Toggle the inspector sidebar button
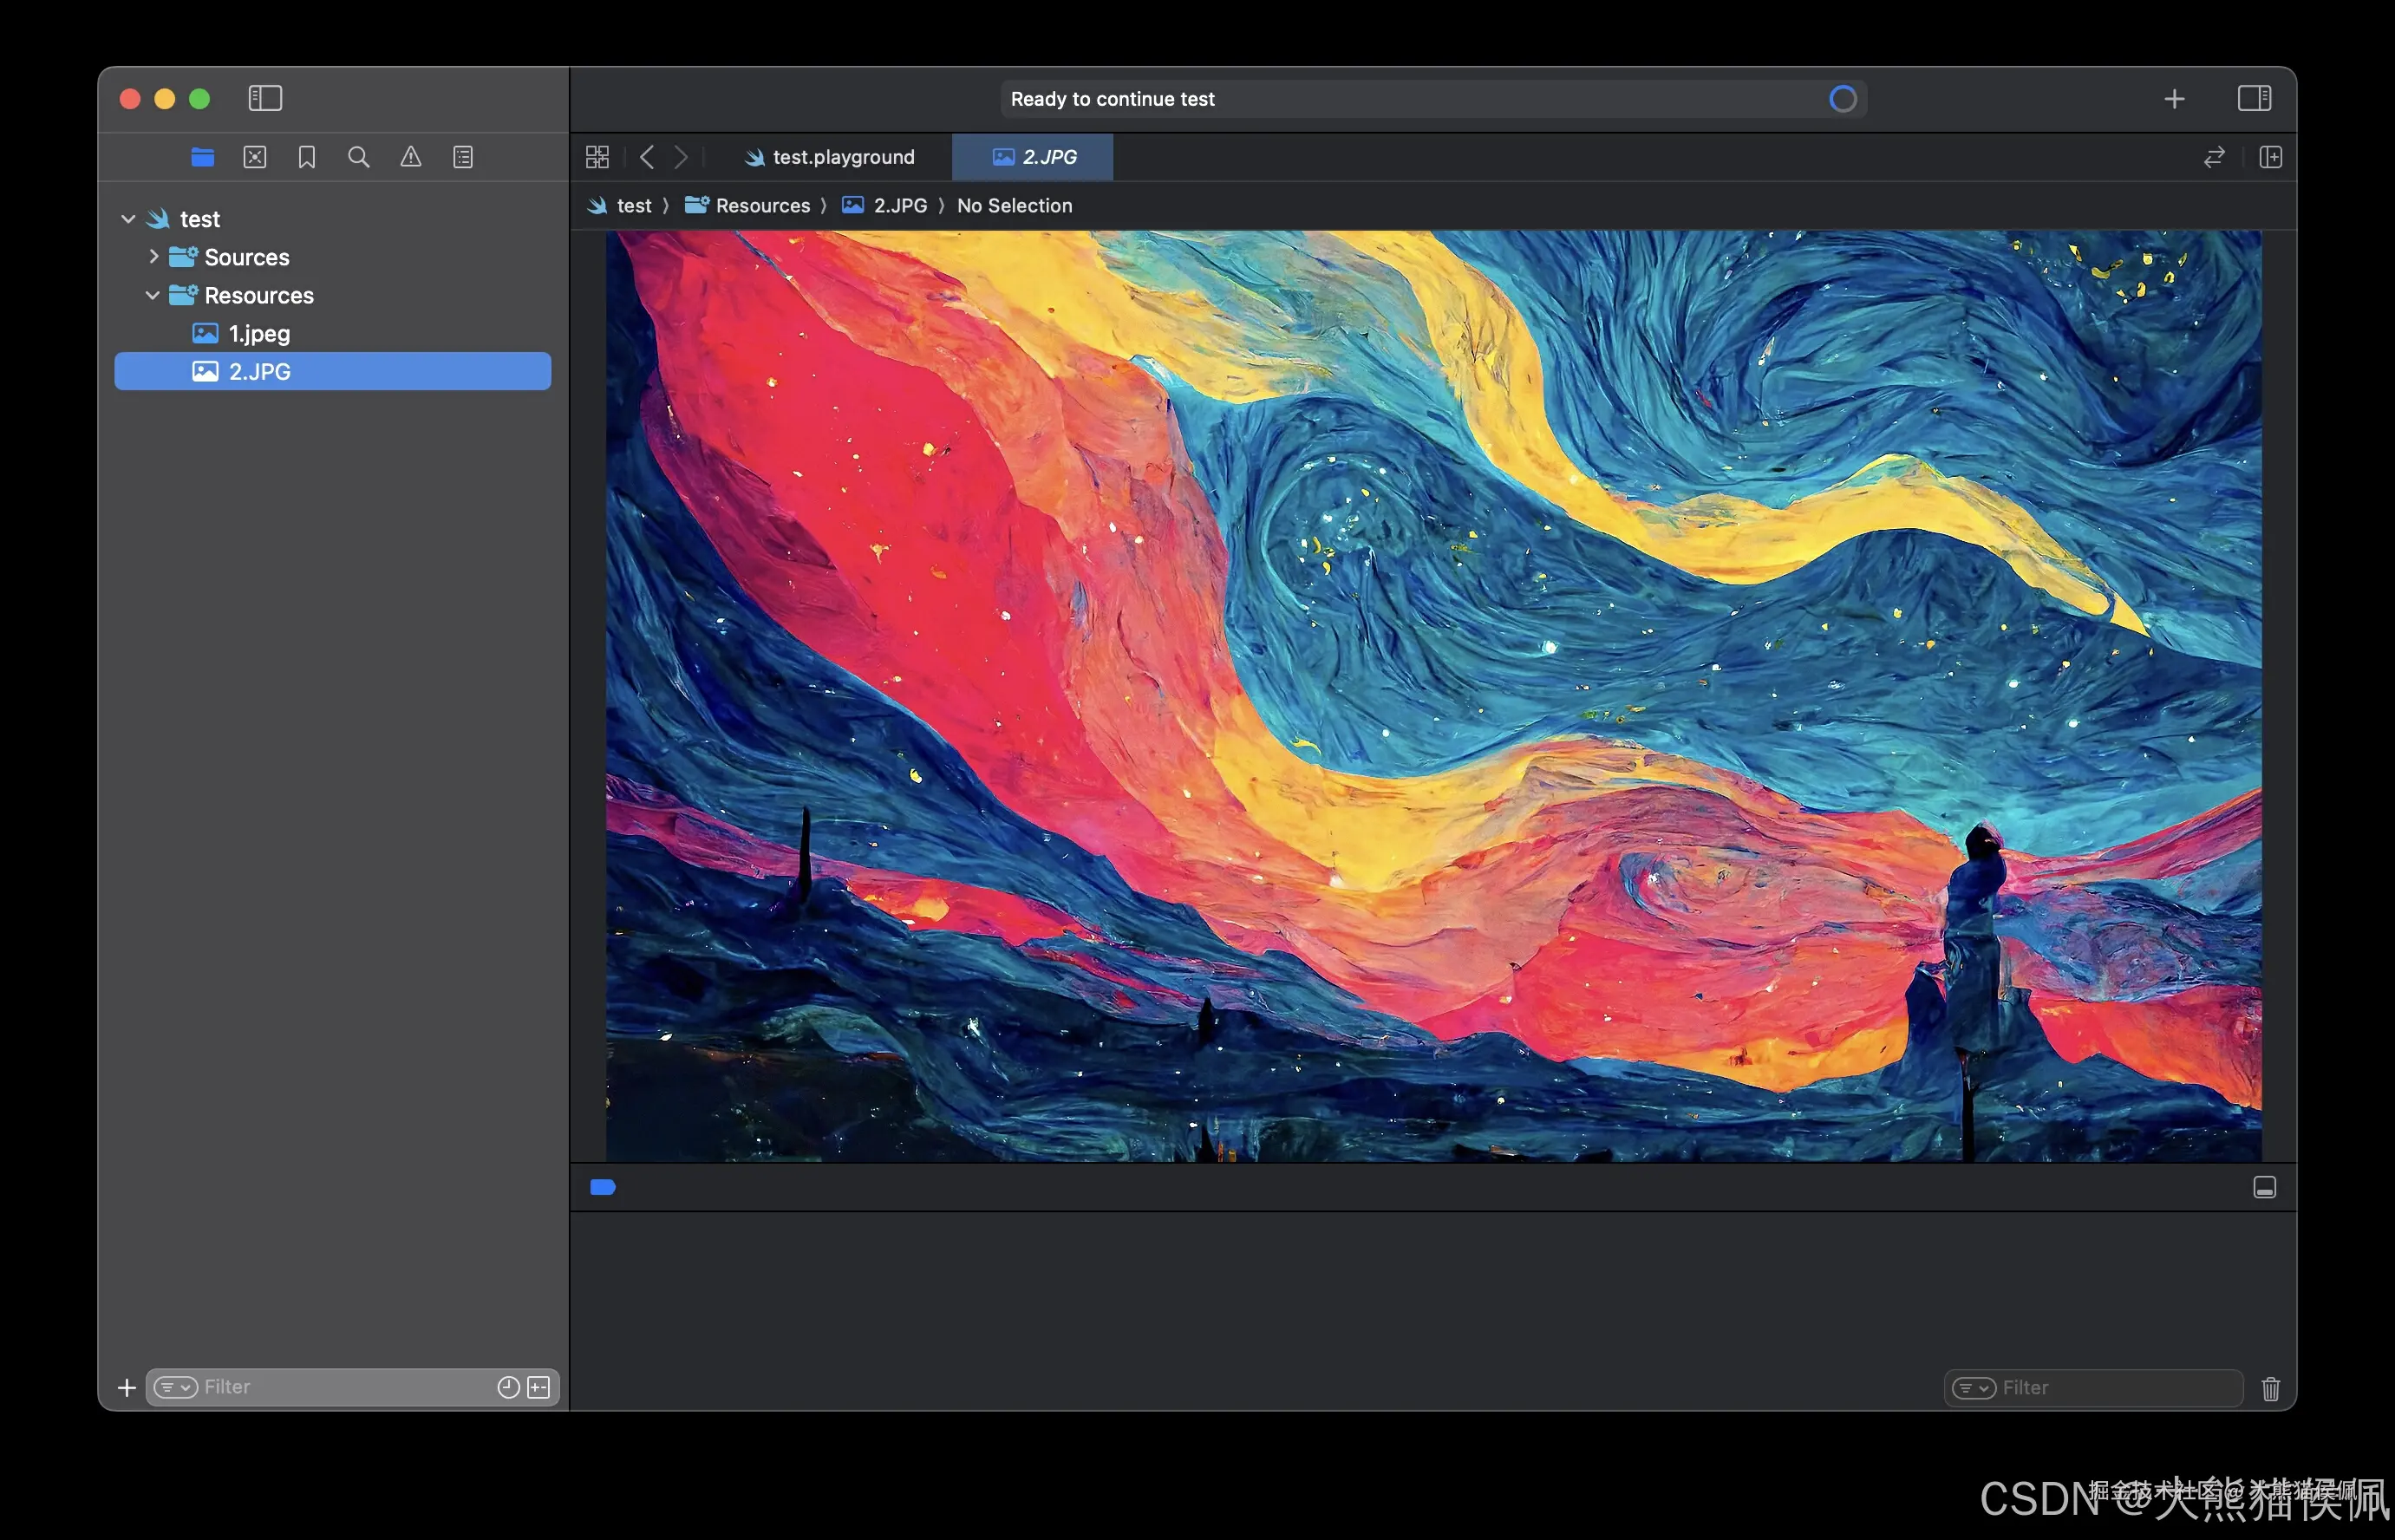 (2255, 98)
